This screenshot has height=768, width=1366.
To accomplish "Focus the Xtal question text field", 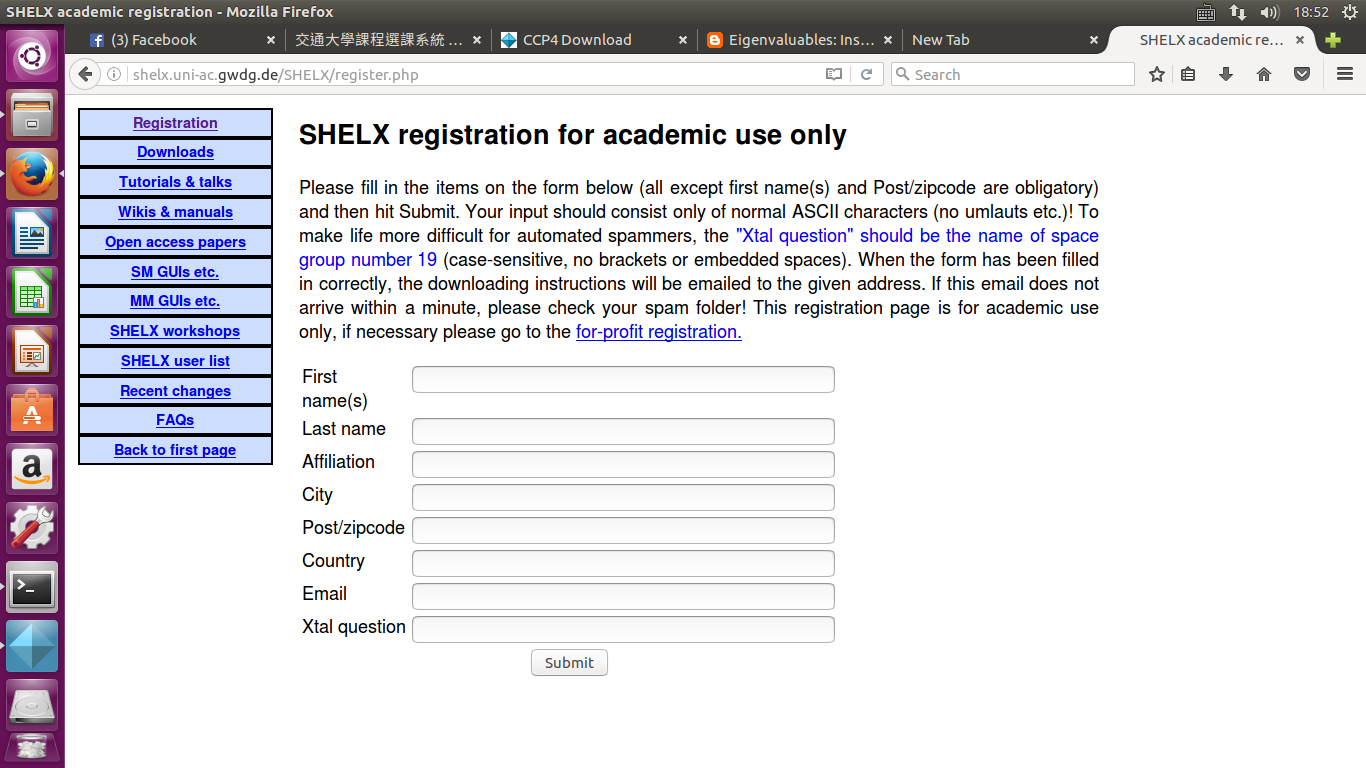I will pyautogui.click(x=623, y=629).
